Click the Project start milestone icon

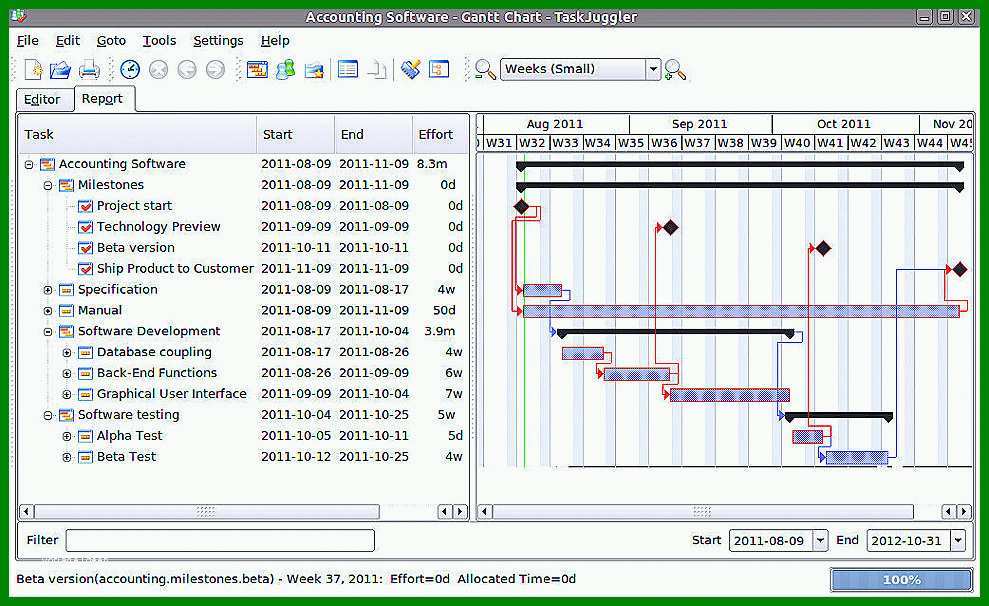[x=85, y=206]
